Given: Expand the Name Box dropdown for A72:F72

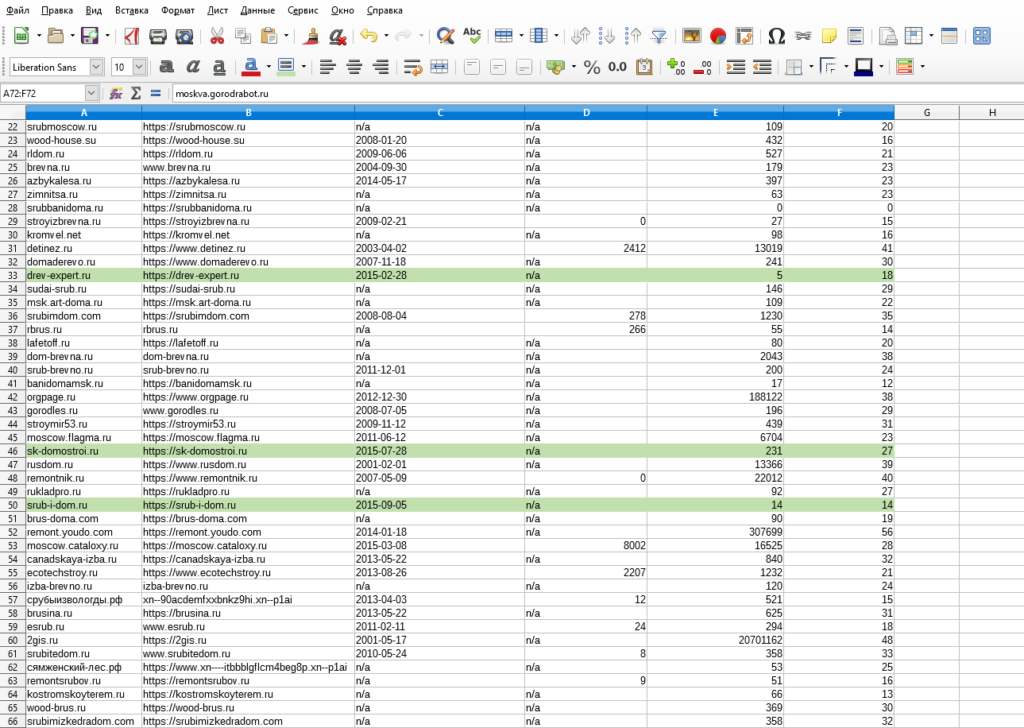Looking at the screenshot, I should pos(91,93).
